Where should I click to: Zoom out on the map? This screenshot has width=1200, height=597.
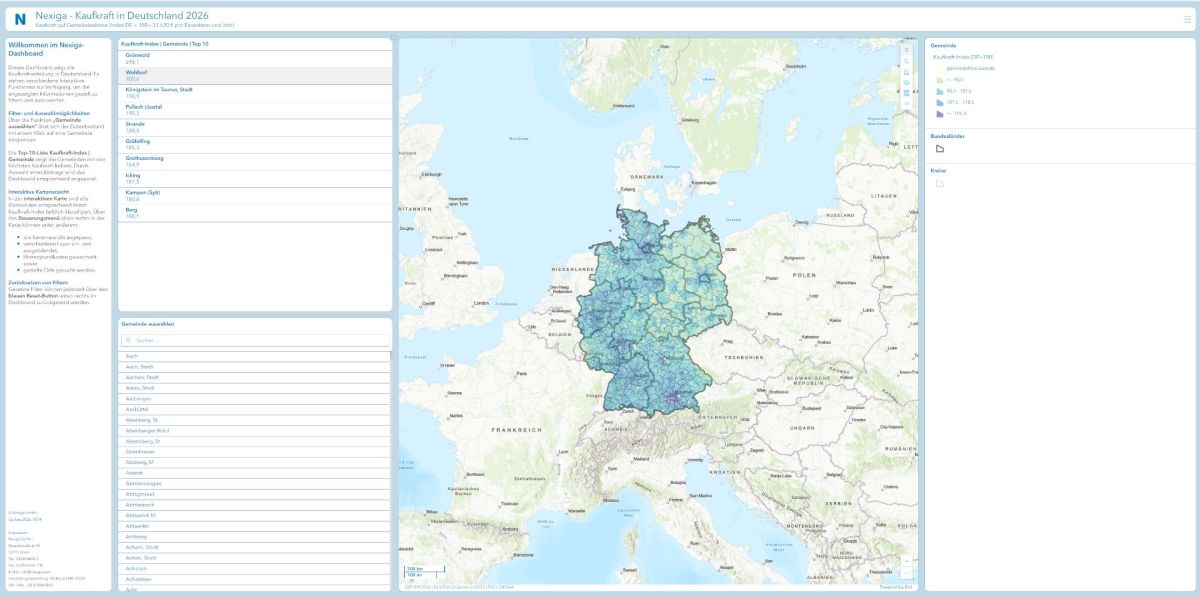906,572
